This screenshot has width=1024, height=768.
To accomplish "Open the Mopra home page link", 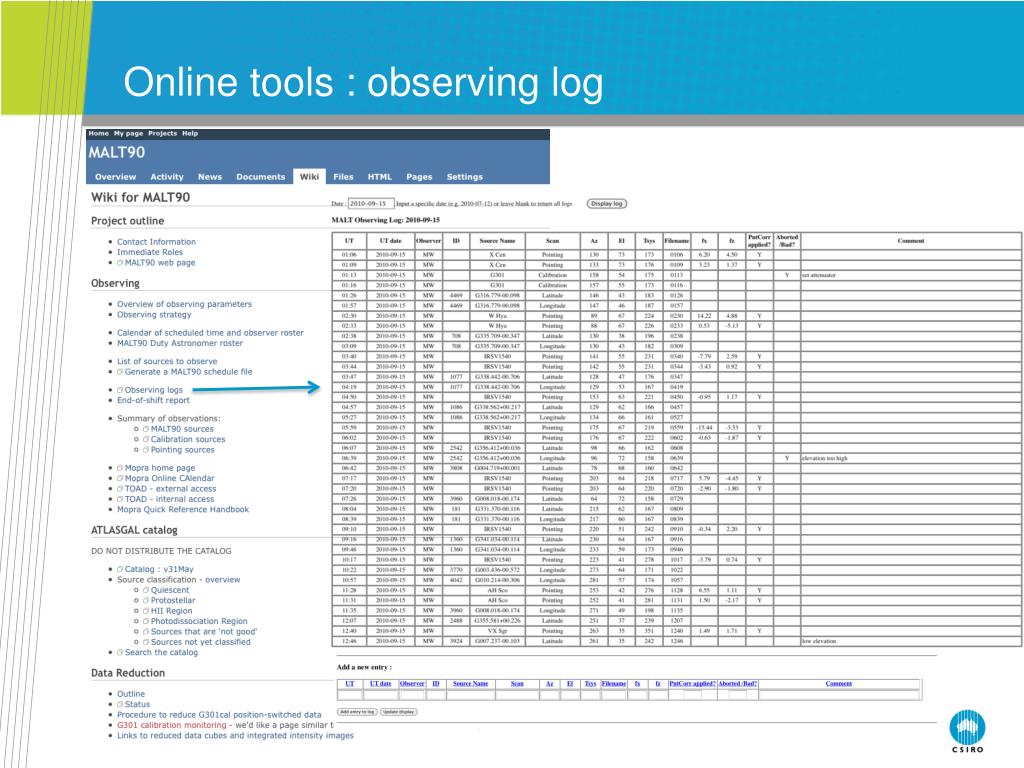I will (x=159, y=468).
